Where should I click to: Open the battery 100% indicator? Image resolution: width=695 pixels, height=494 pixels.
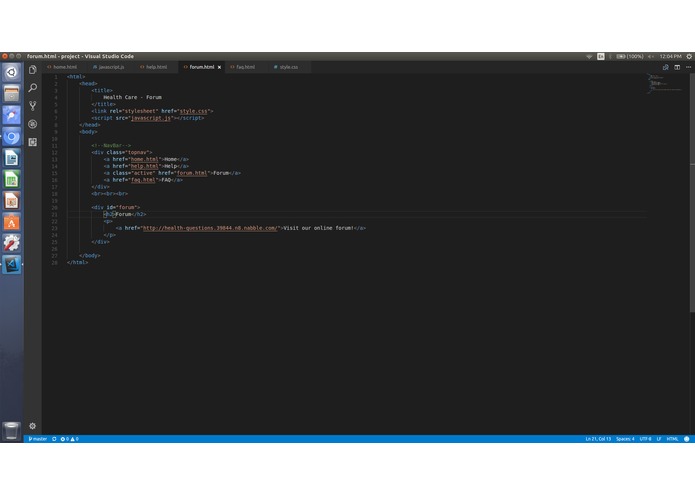click(x=630, y=56)
